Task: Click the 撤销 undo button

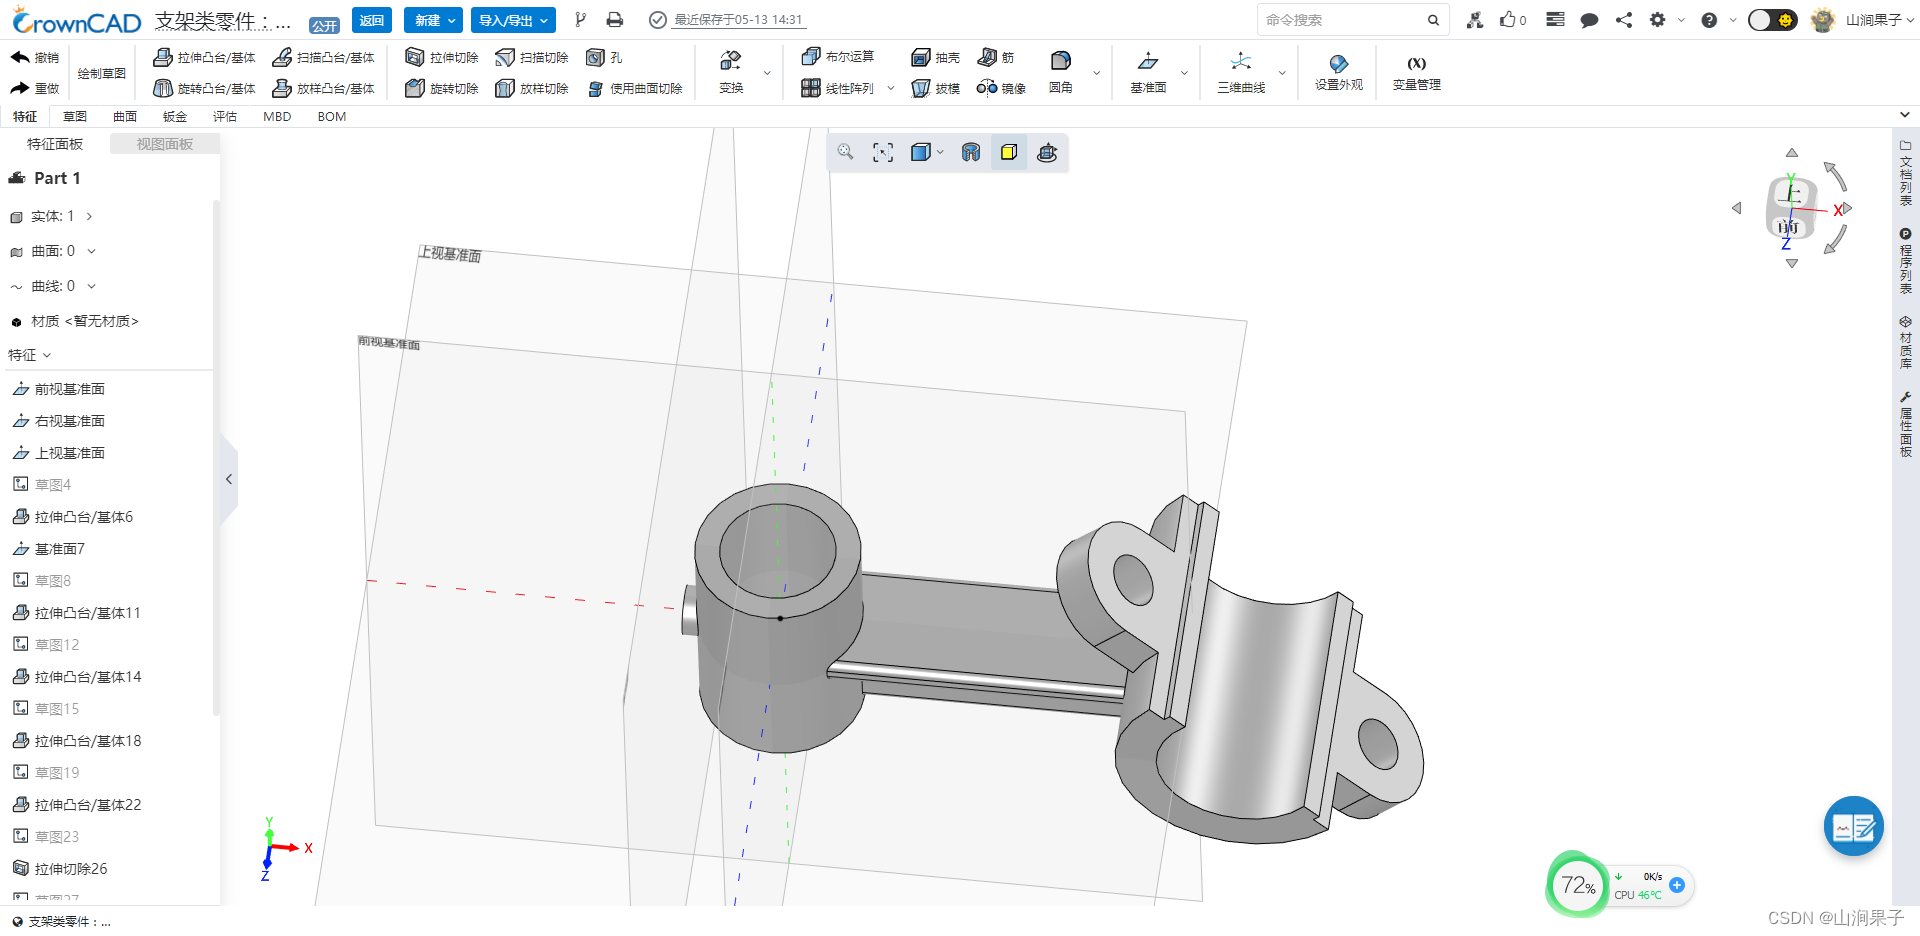Action: point(35,58)
